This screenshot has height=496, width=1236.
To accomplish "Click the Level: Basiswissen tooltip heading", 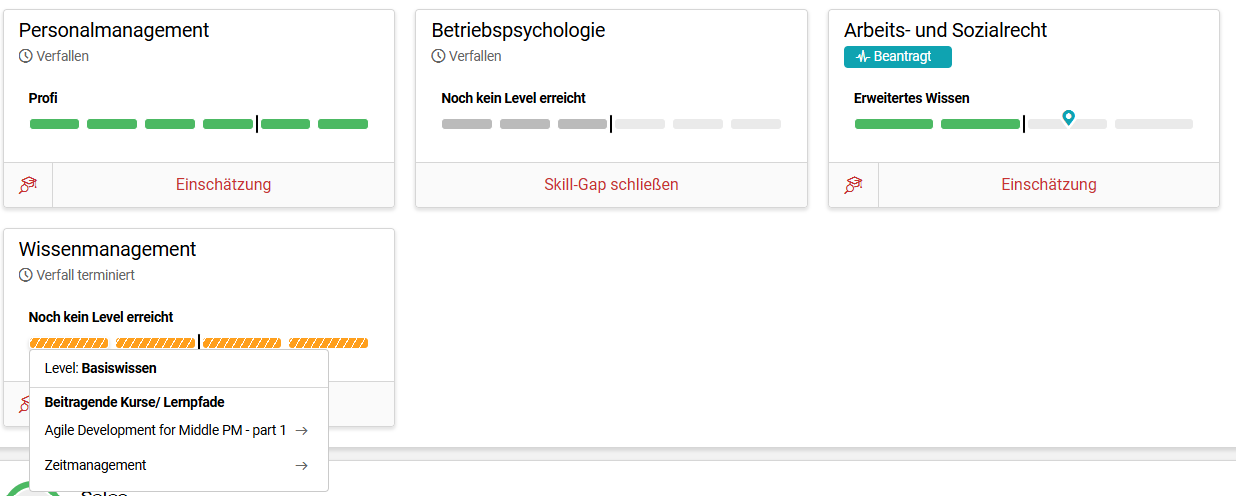I will tap(101, 368).
